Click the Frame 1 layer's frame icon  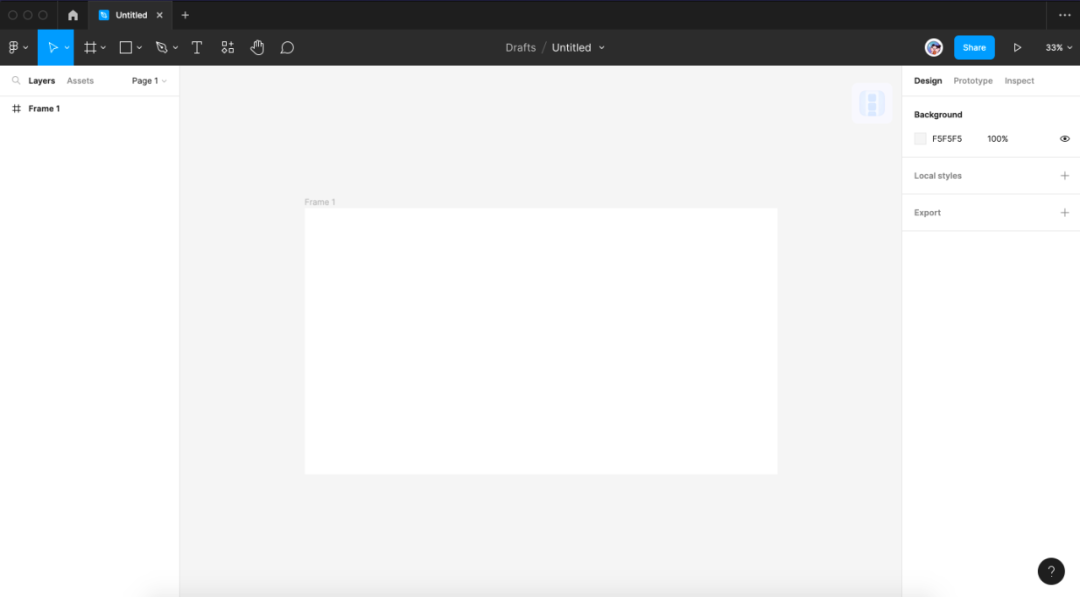(x=17, y=109)
